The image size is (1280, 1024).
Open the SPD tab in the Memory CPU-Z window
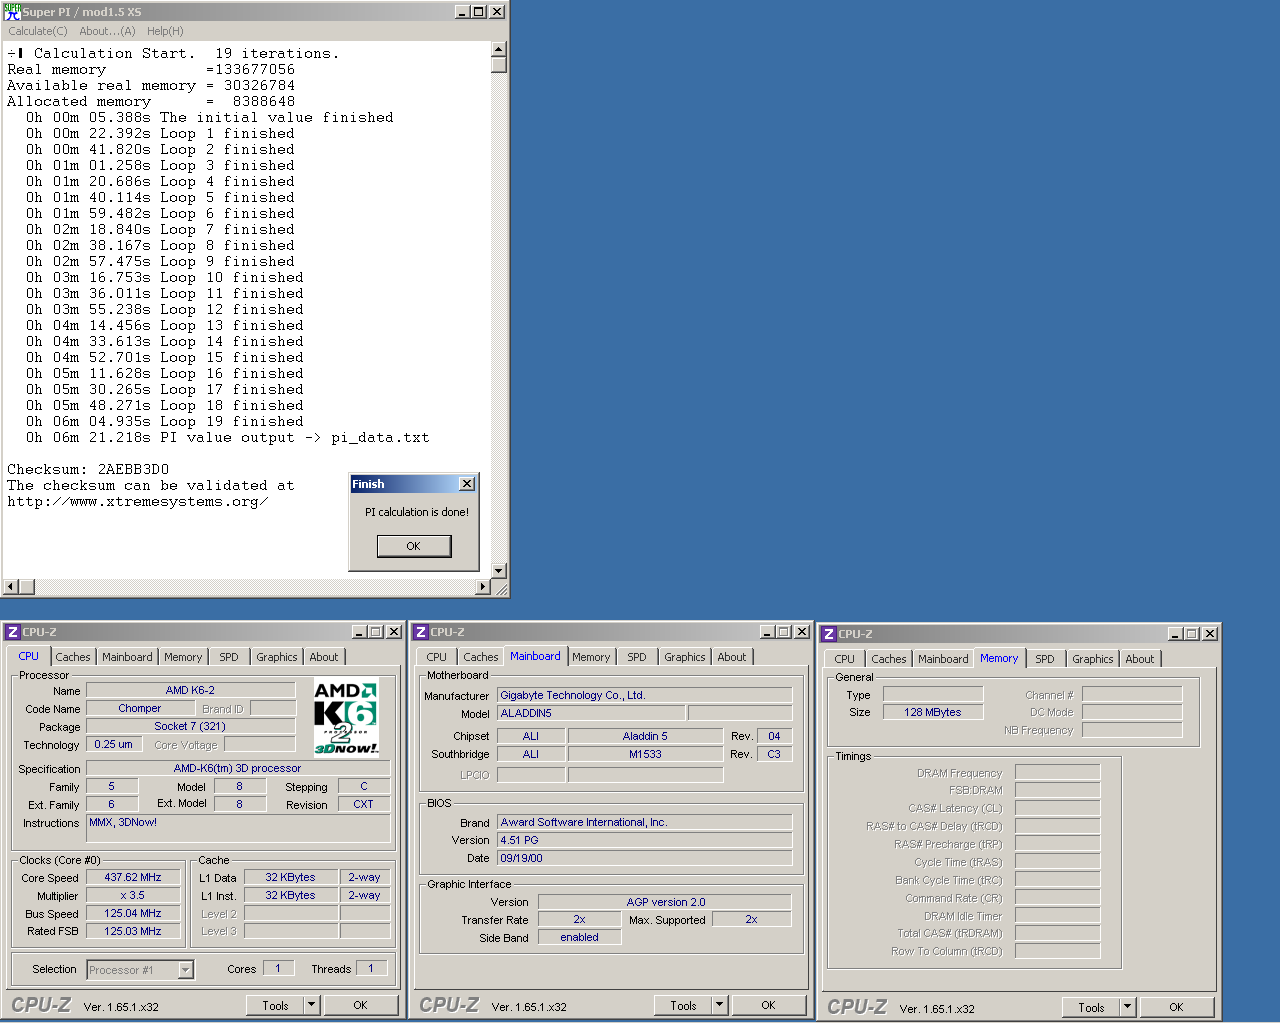coord(1045,659)
